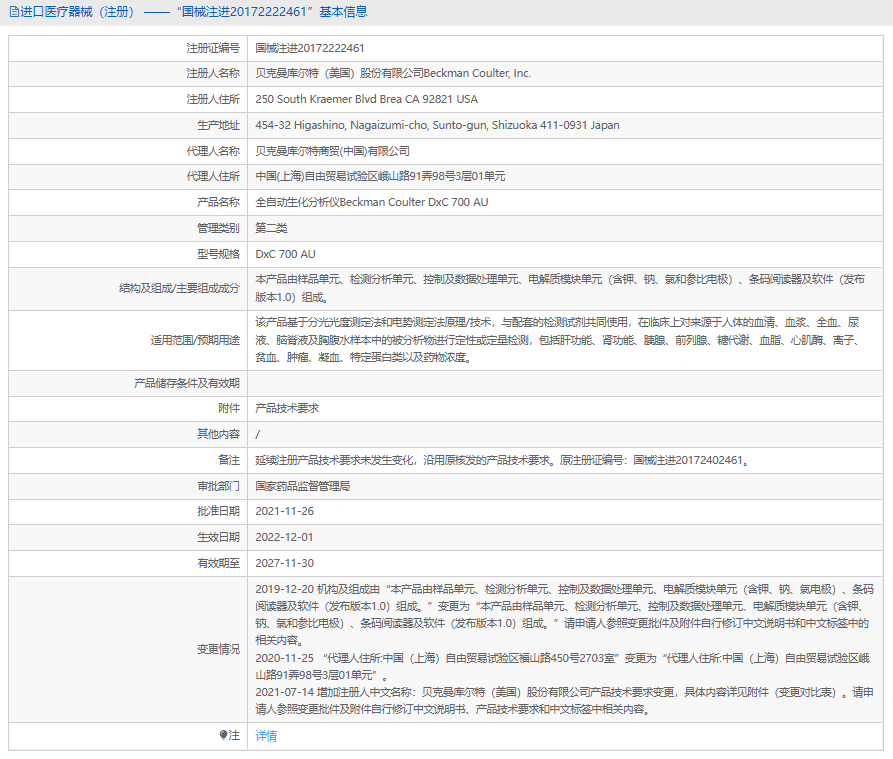Click the expiry date 2027-11-30
The width and height of the screenshot is (893, 759).
[285, 563]
